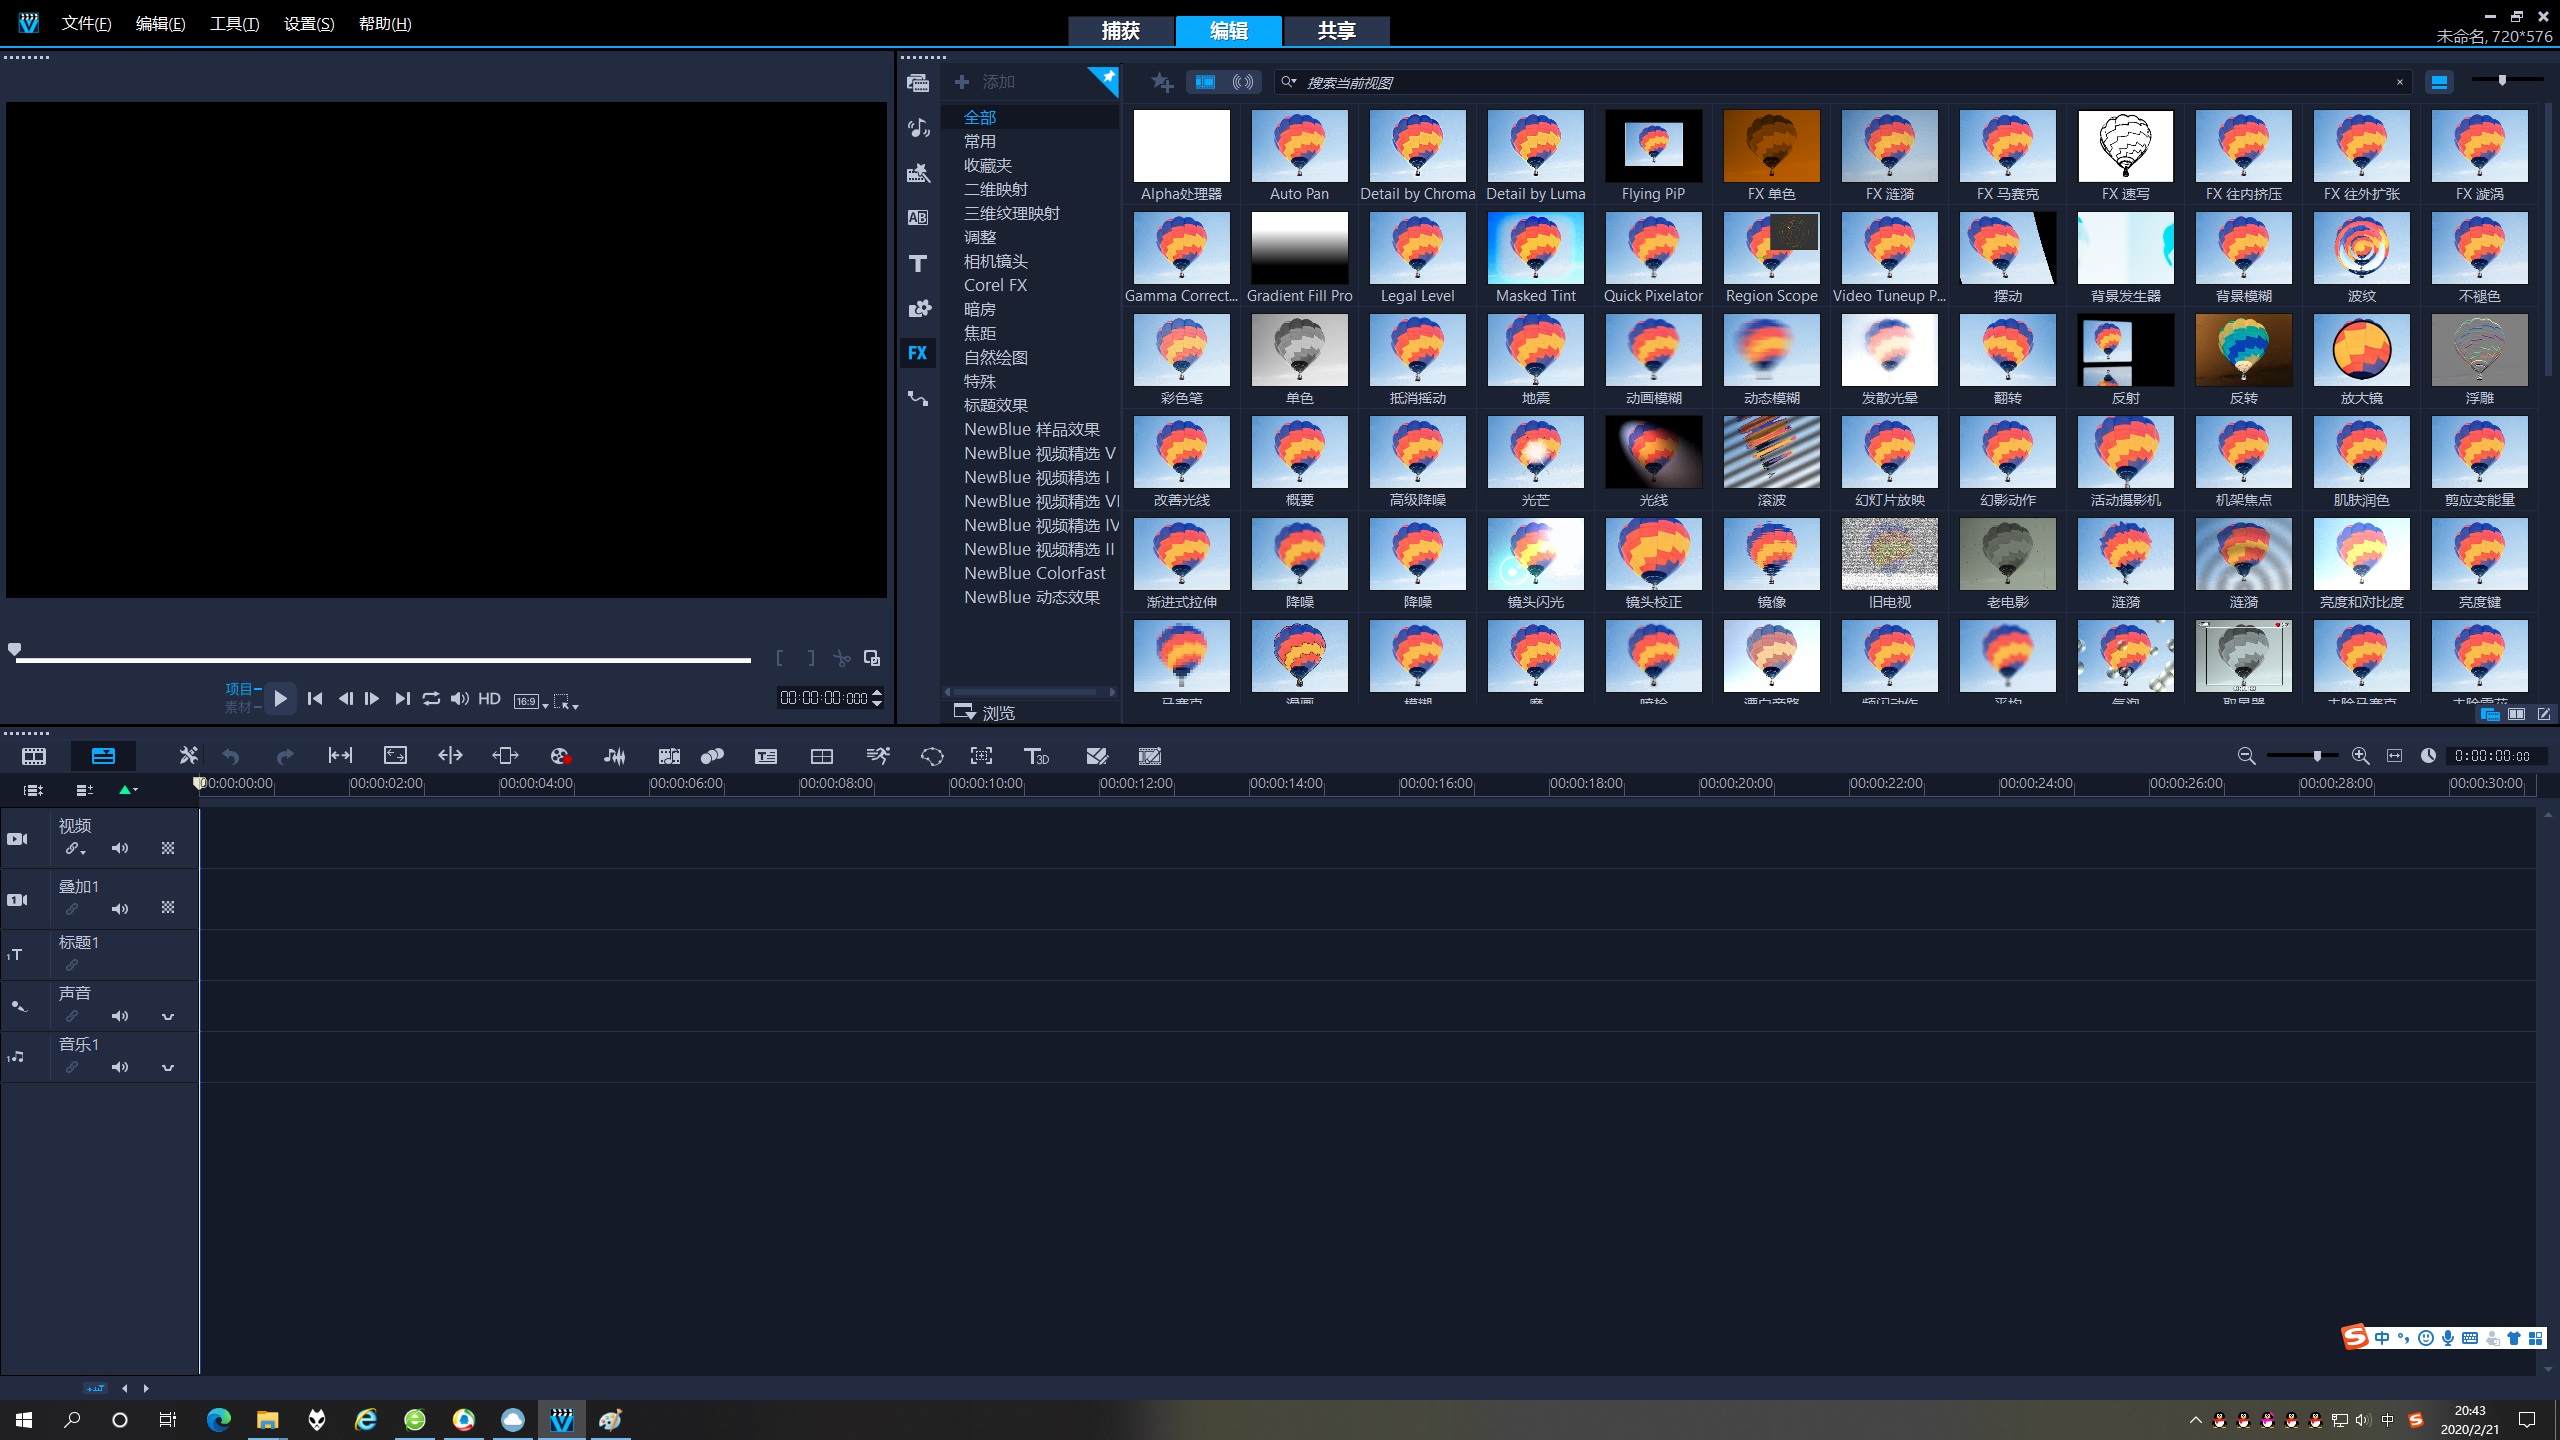Expand the 声音 track options chevron
The image size is (2560, 1440).
tap(168, 1016)
